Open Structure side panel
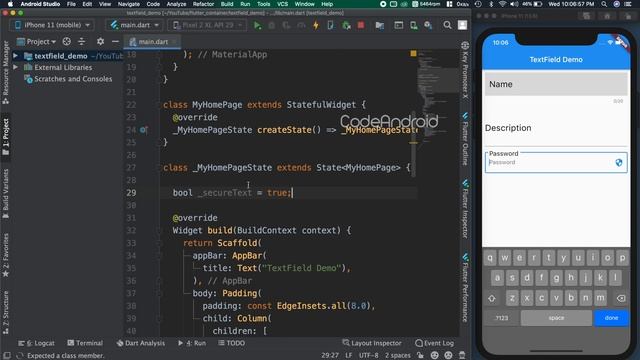640x360 pixels. (6, 313)
